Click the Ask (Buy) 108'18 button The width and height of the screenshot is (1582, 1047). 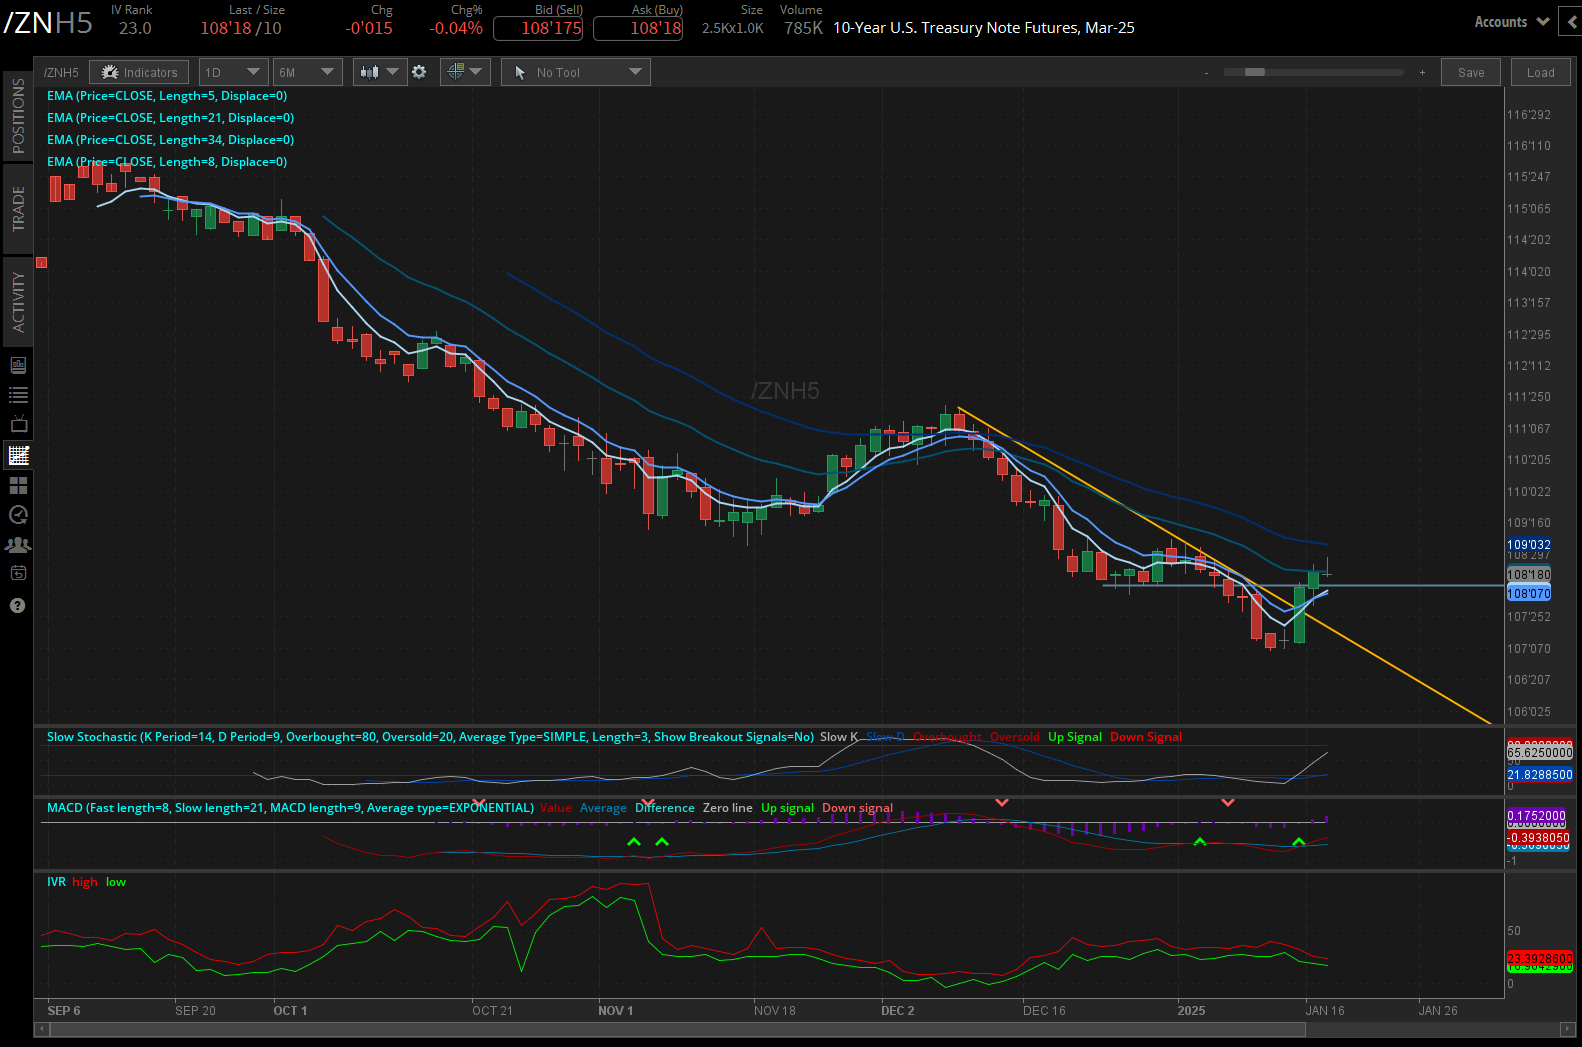(638, 28)
